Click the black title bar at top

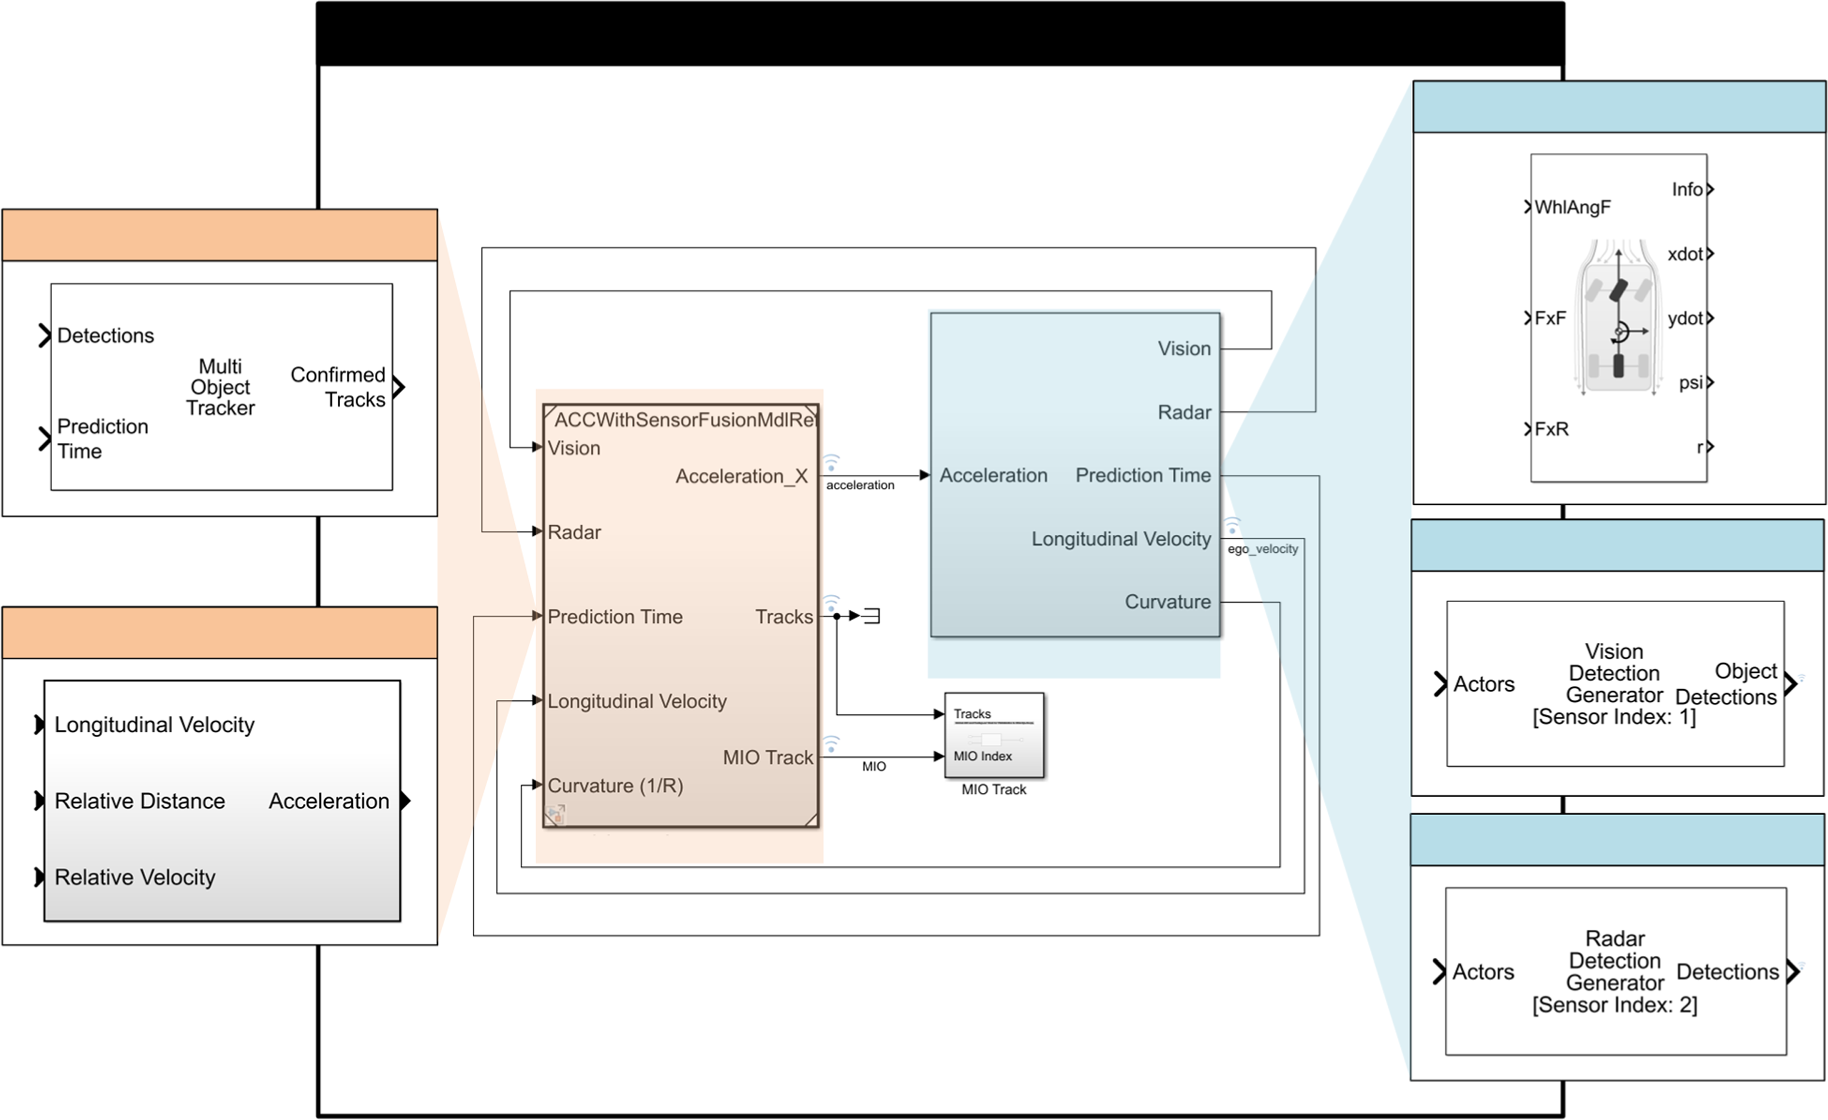coord(940,33)
